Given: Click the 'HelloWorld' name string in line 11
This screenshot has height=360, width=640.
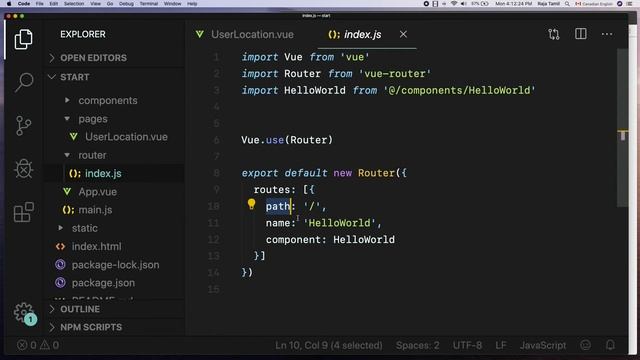Looking at the screenshot, I should pyautogui.click(x=340, y=223).
